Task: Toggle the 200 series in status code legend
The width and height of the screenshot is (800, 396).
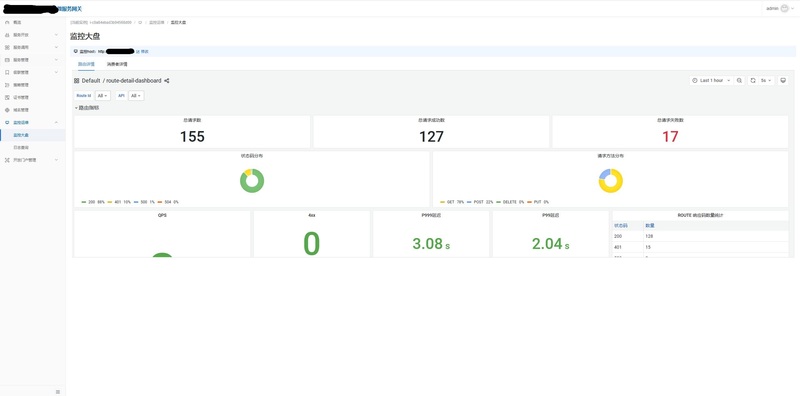Action: tap(93, 202)
